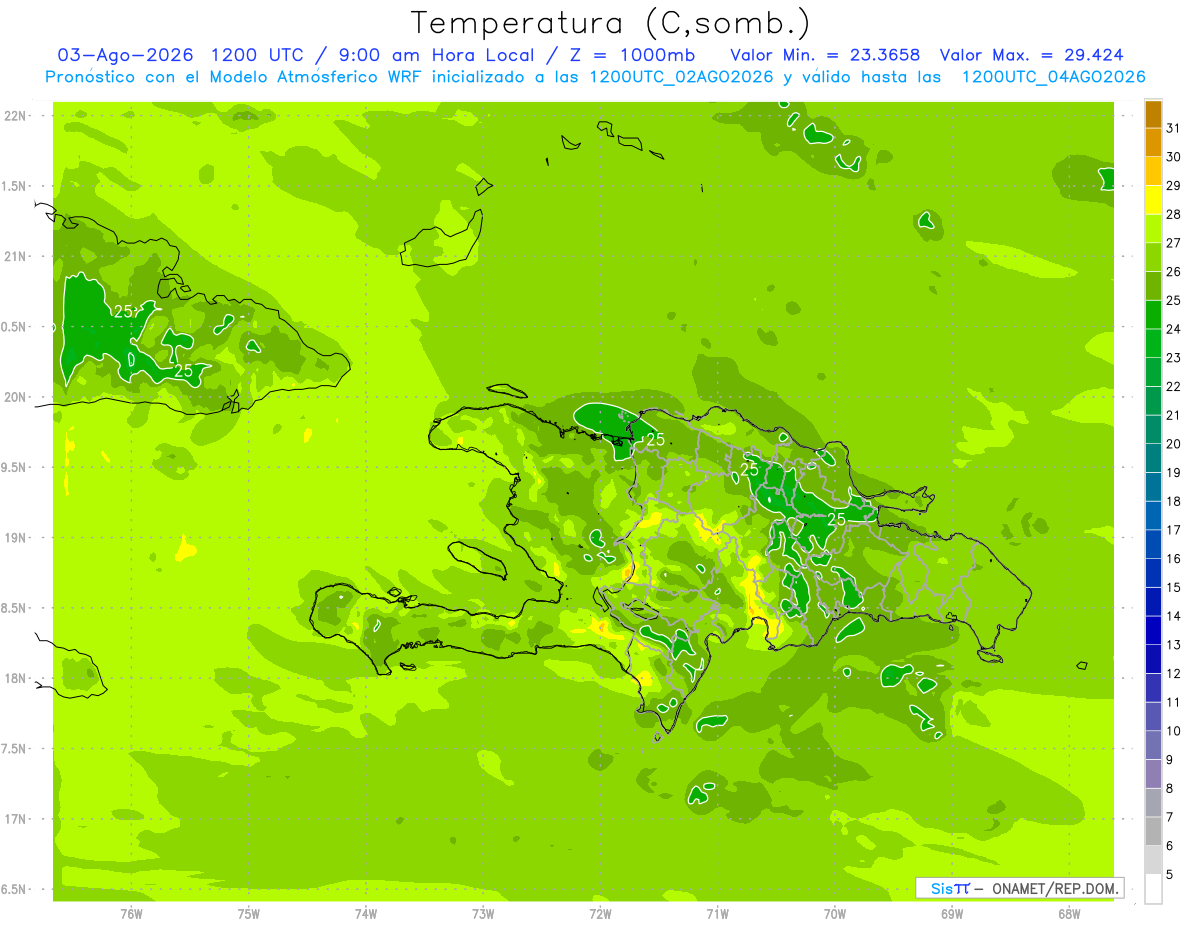
Task: Click the '20N' latitude axis label
Action: pyautogui.click(x=15, y=398)
